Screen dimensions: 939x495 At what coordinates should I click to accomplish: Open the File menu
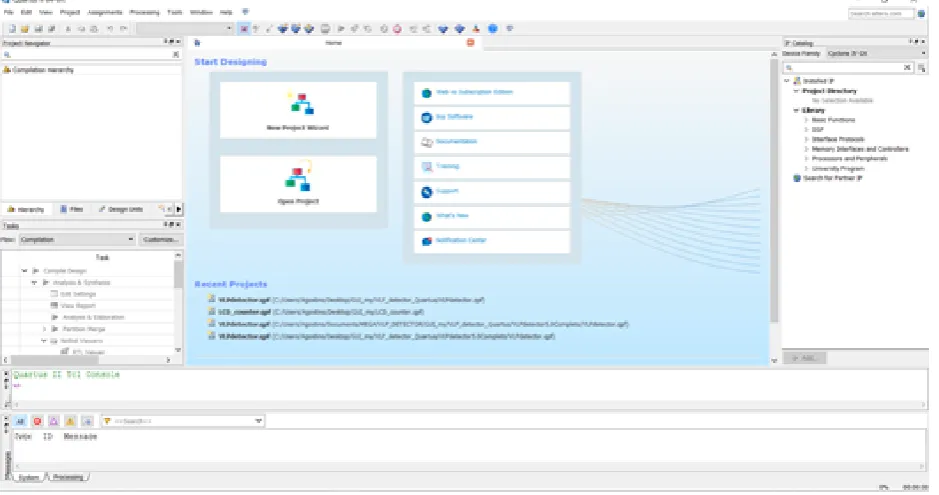click(8, 12)
